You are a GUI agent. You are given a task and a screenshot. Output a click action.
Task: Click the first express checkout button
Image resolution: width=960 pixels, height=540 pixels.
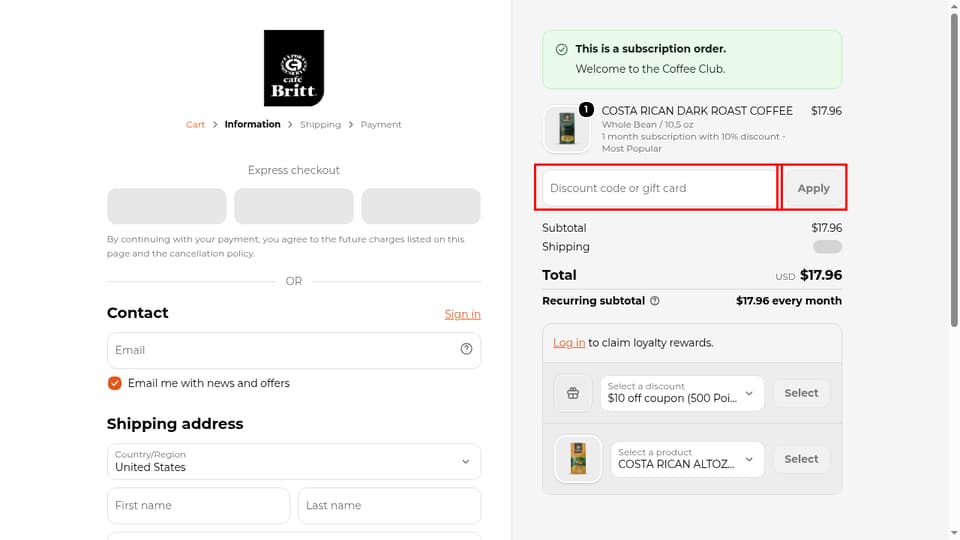(167, 206)
